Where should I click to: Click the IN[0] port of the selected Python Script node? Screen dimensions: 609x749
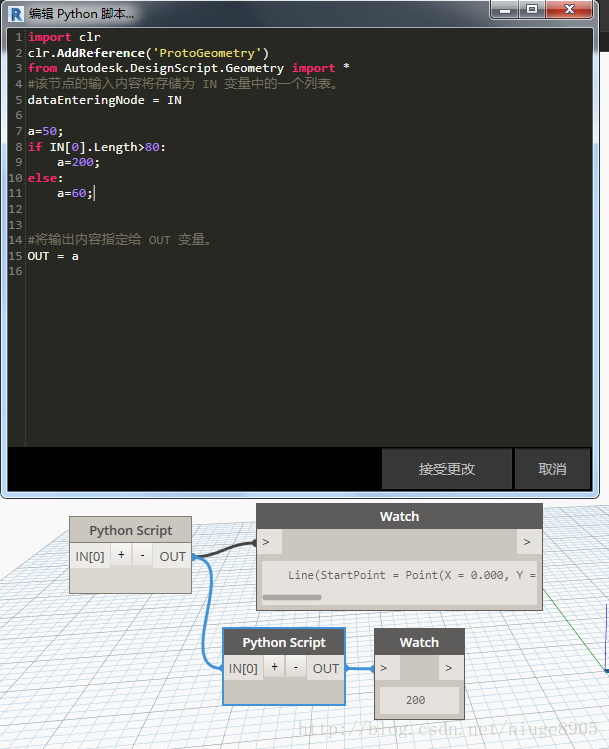243,668
